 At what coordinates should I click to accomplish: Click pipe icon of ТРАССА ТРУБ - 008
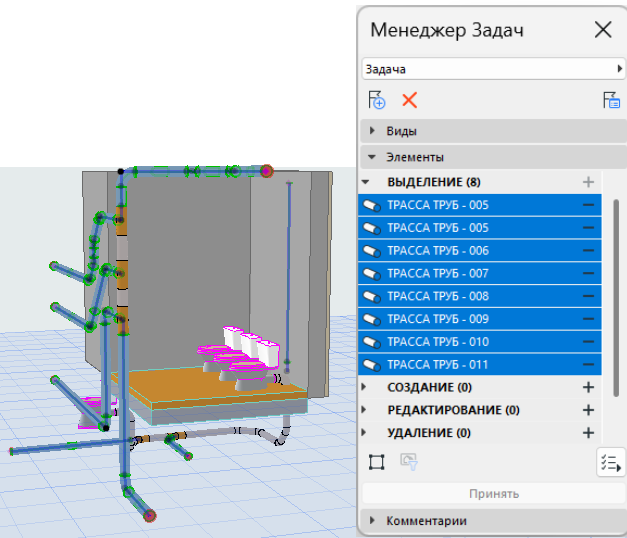point(371,296)
